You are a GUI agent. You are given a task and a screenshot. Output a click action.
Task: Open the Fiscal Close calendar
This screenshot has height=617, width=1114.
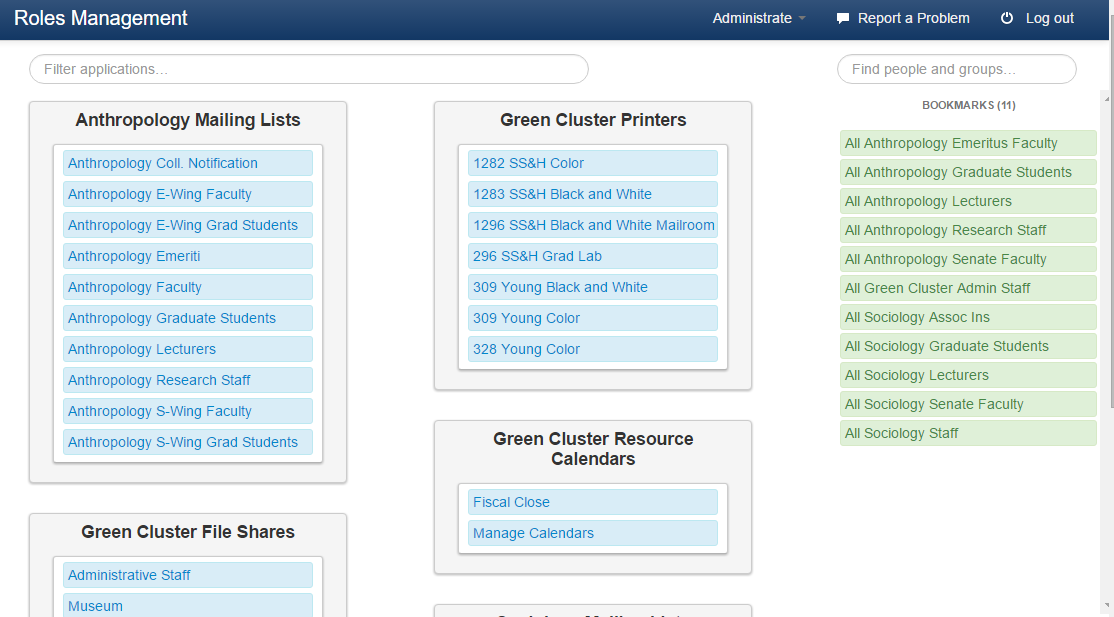[511, 502]
